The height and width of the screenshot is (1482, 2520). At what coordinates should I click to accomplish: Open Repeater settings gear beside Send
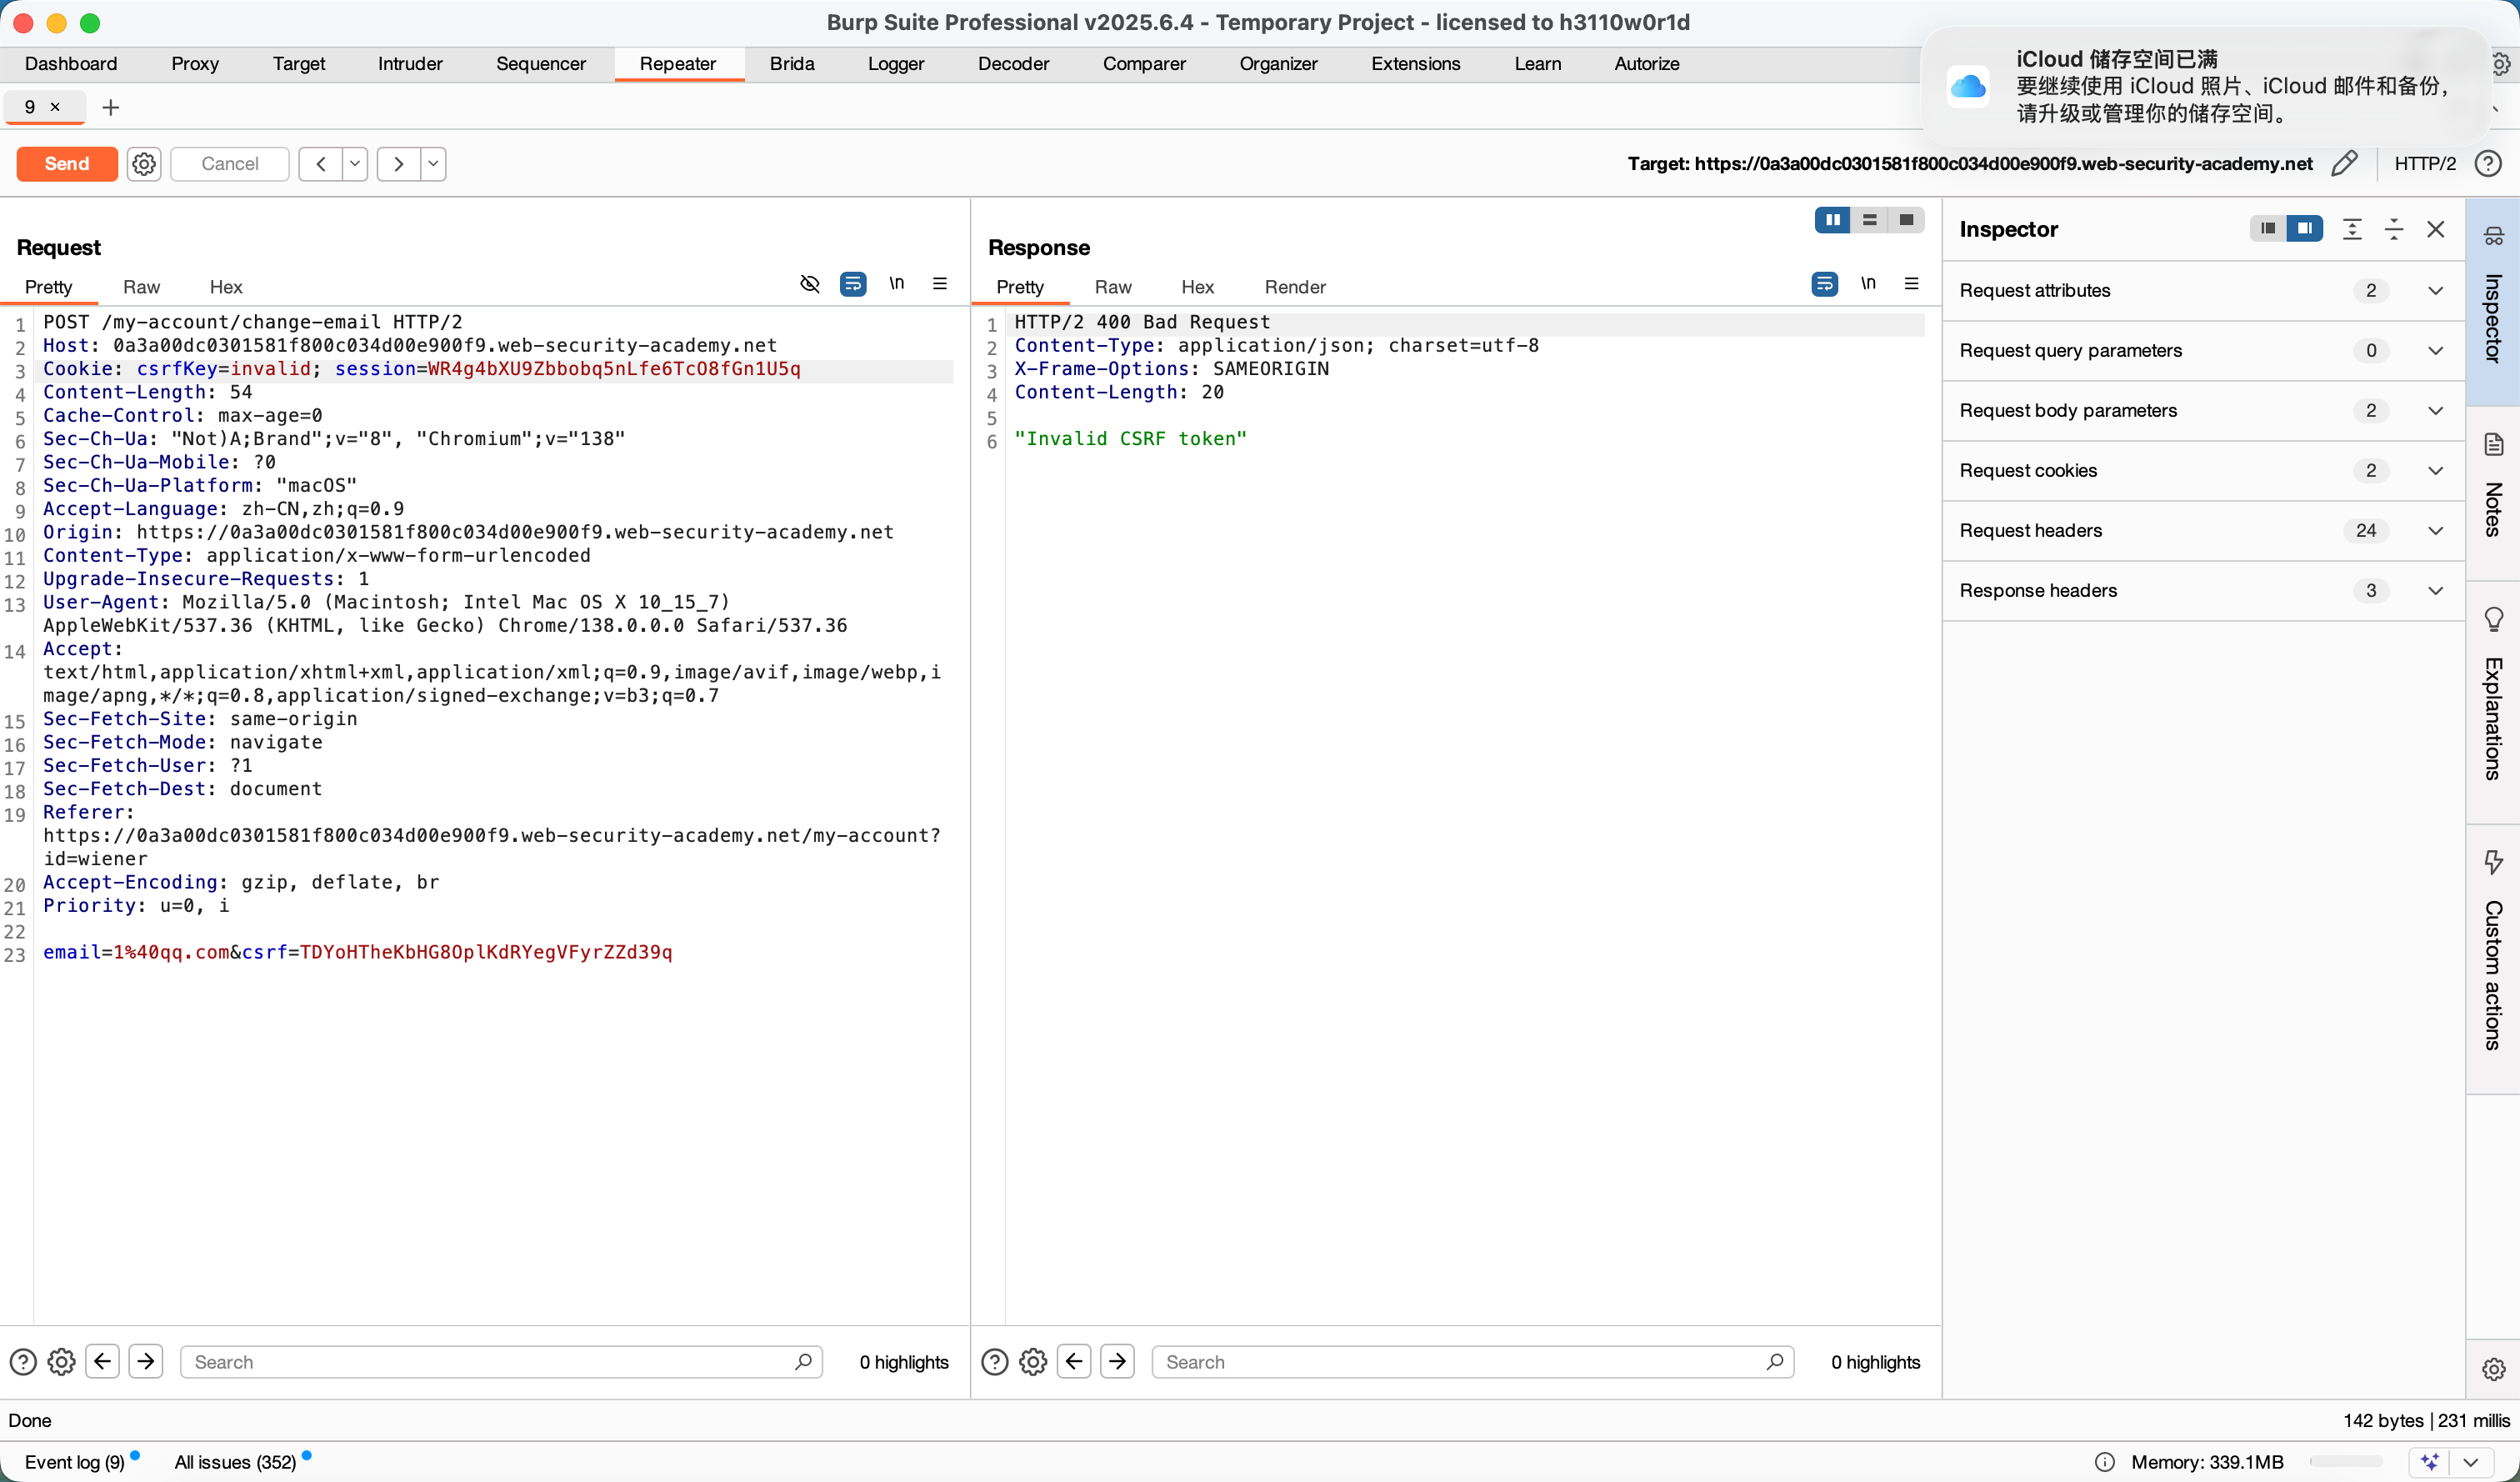click(x=144, y=163)
